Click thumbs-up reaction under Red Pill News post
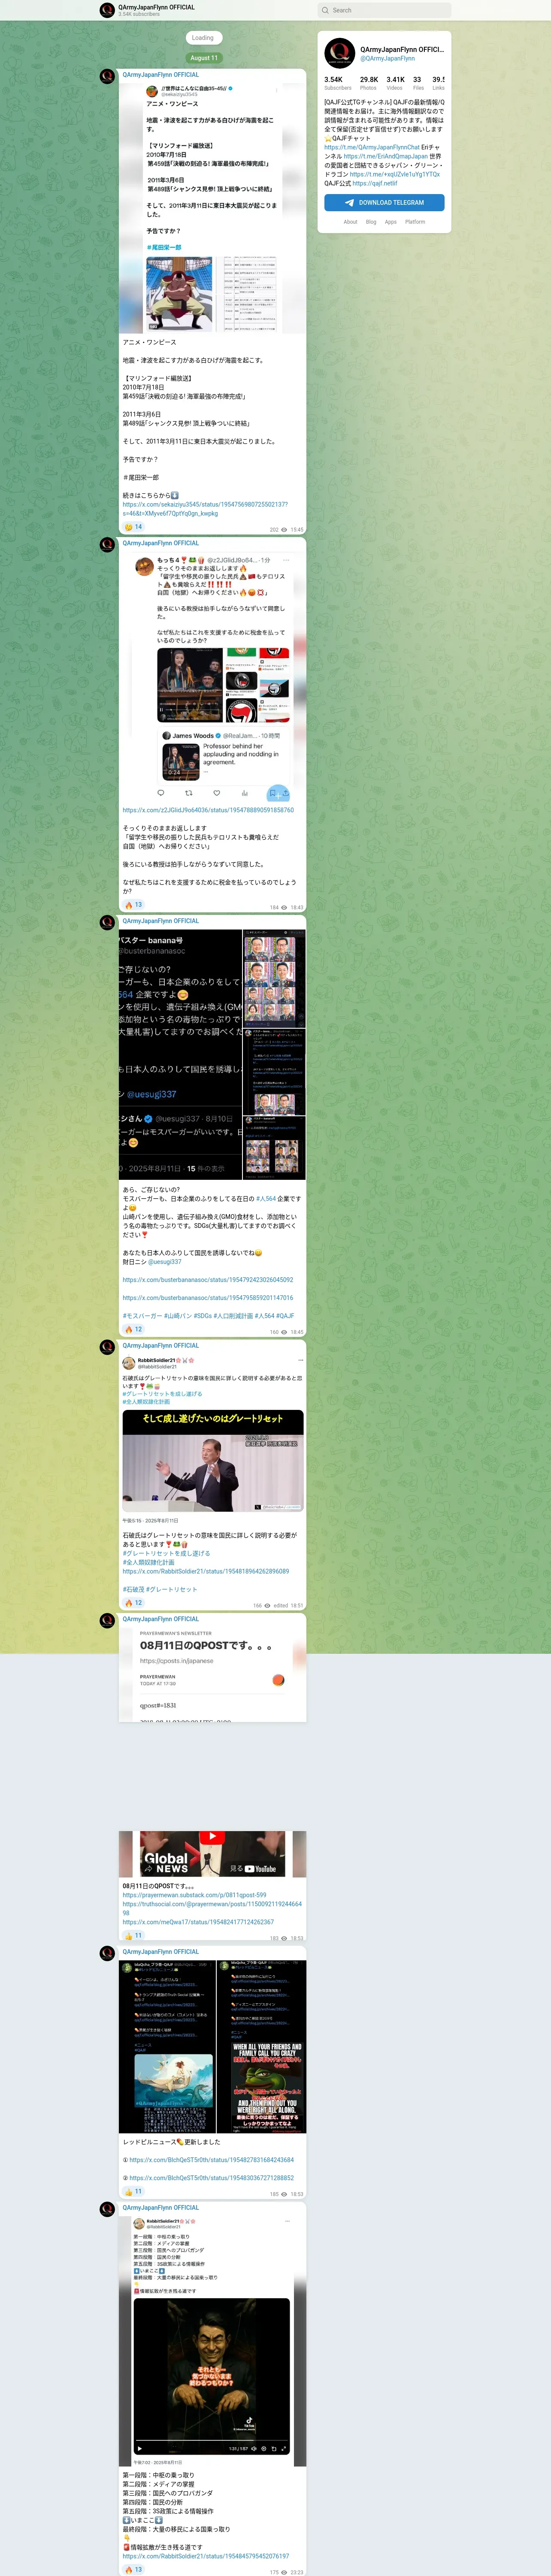Viewport: 551px width, 2576px height. click(x=133, y=2191)
